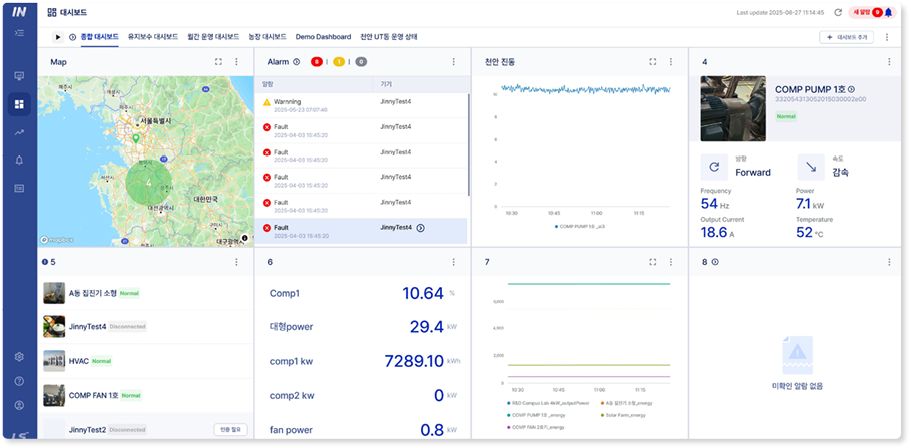Expand the Map widget to fullscreen
Image resolution: width=911 pixels, height=448 pixels.
[218, 62]
